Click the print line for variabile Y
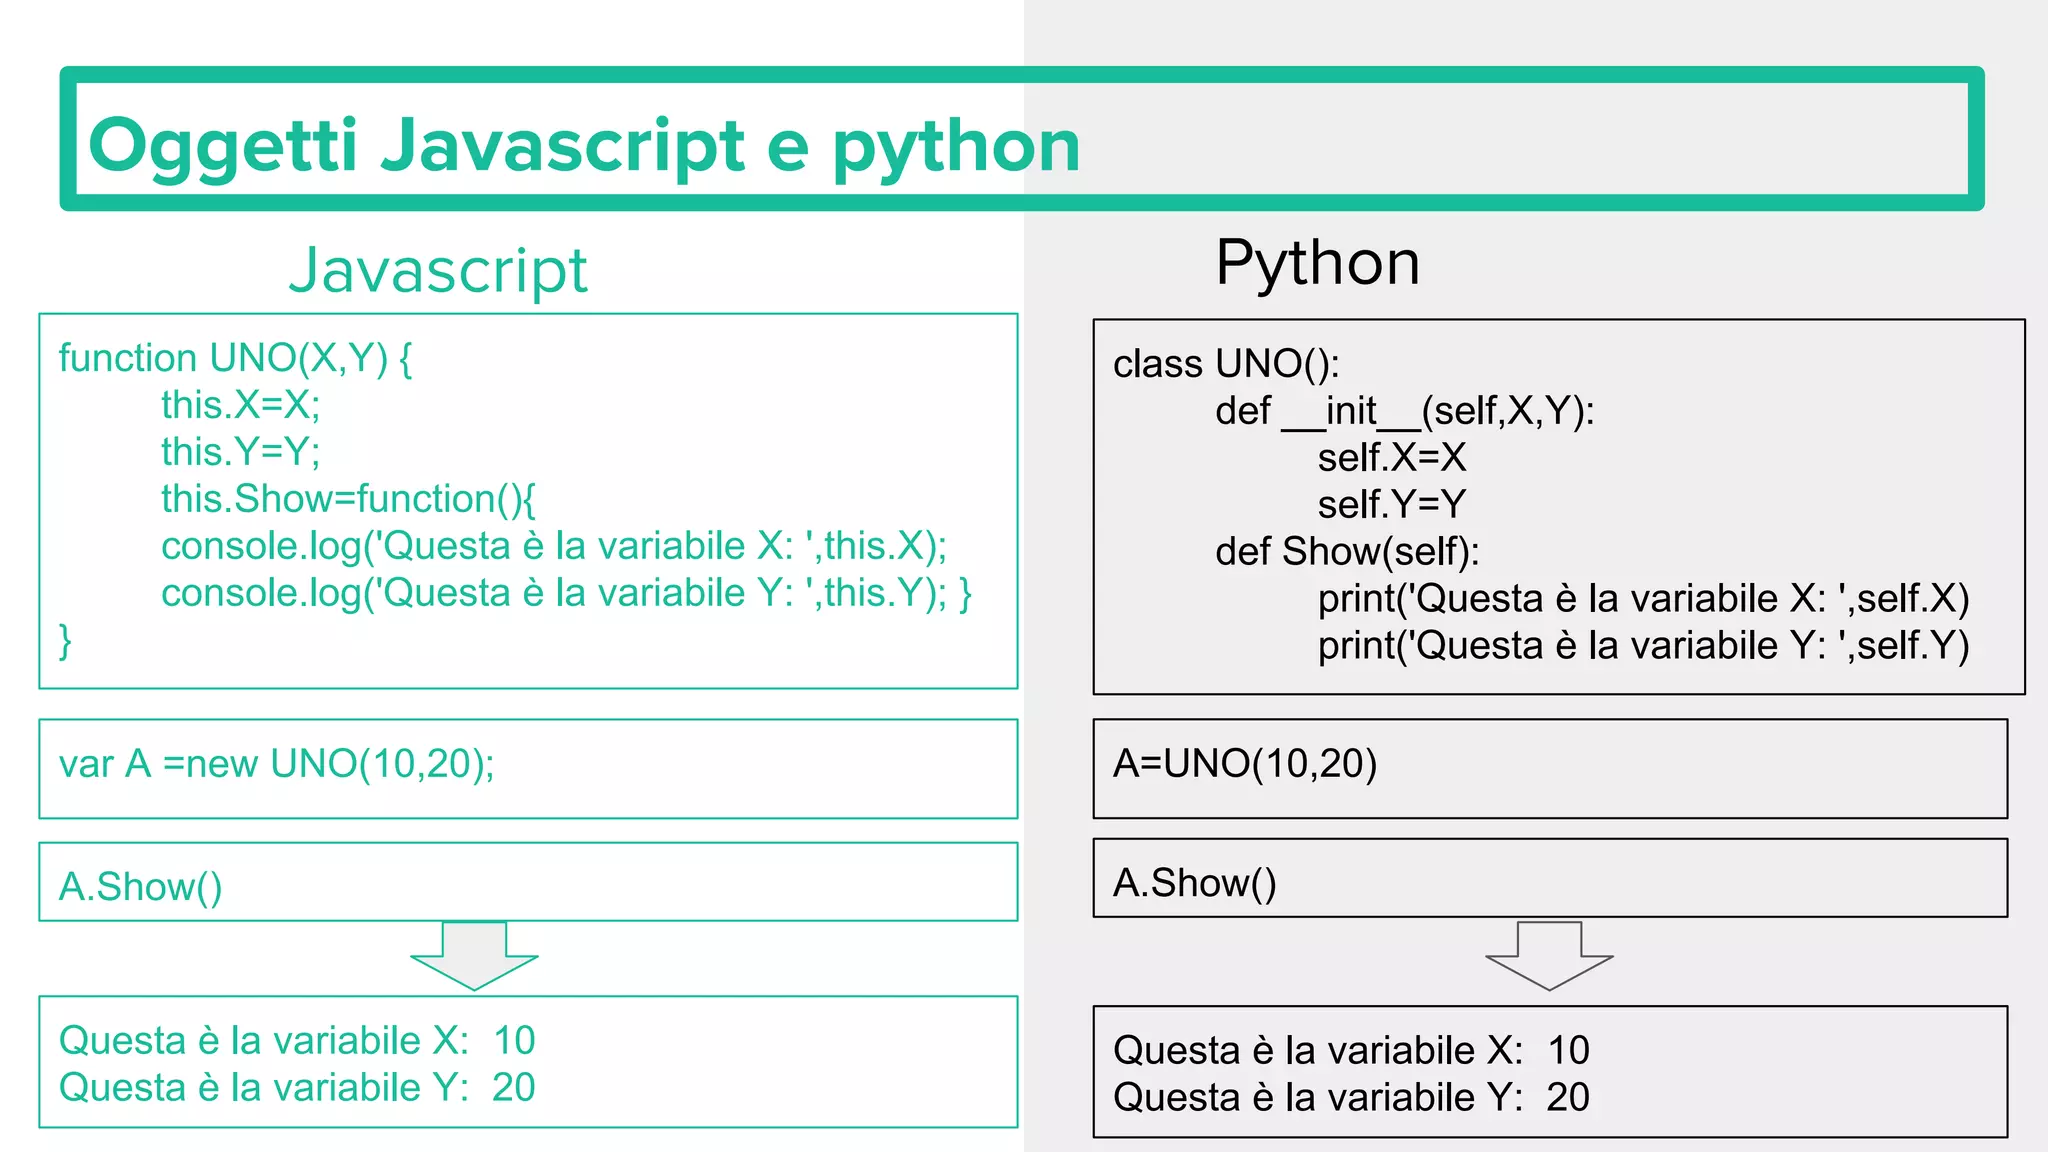 1643,645
